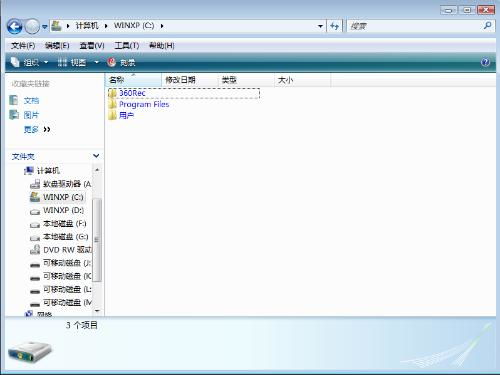The image size is (500, 375).
Task: Expand the arrow between 计算机 and WINXP
Action: [106, 26]
